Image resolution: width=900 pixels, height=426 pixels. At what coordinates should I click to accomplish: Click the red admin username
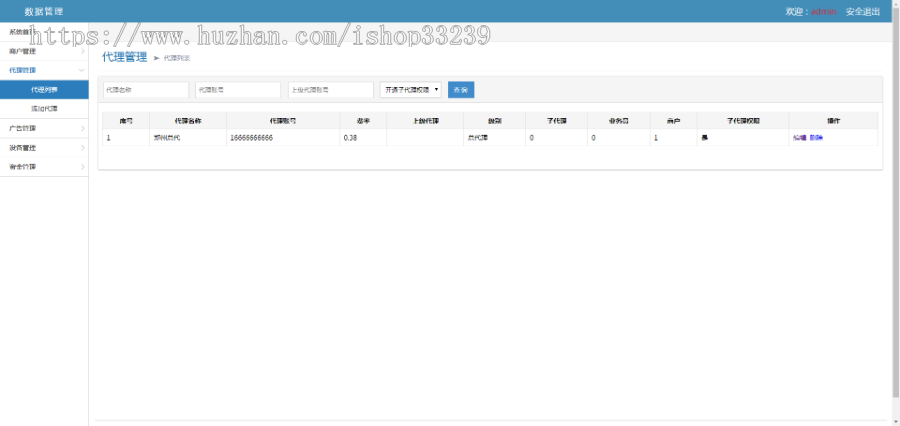click(824, 11)
